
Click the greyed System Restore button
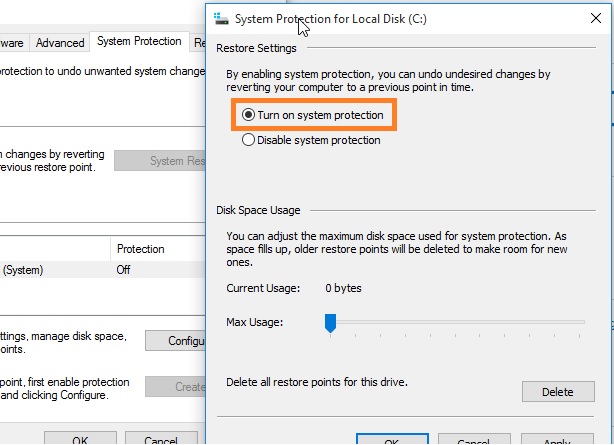160,161
